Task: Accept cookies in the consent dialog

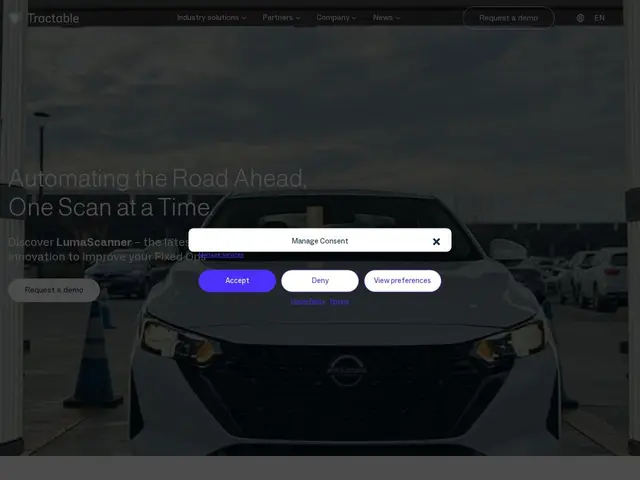Action: click(x=237, y=281)
